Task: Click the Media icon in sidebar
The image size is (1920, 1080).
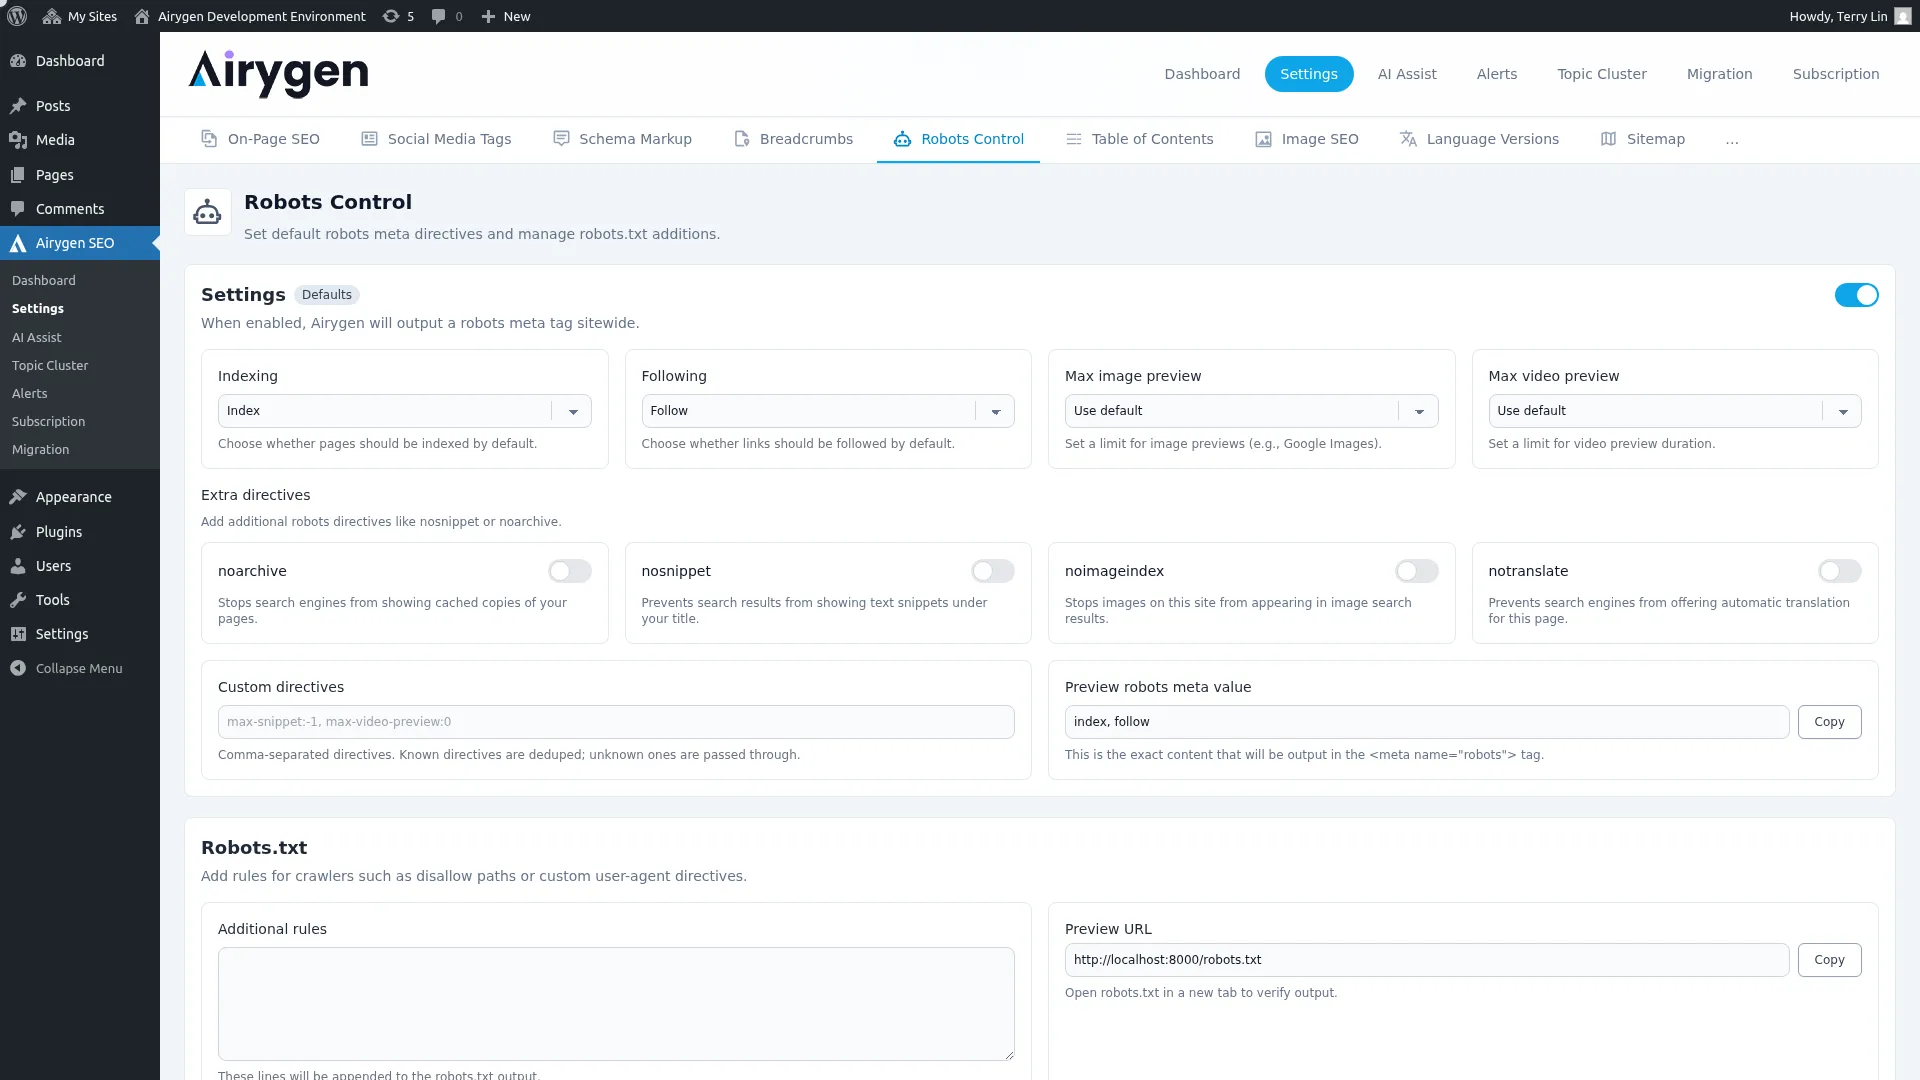Action: (x=18, y=140)
